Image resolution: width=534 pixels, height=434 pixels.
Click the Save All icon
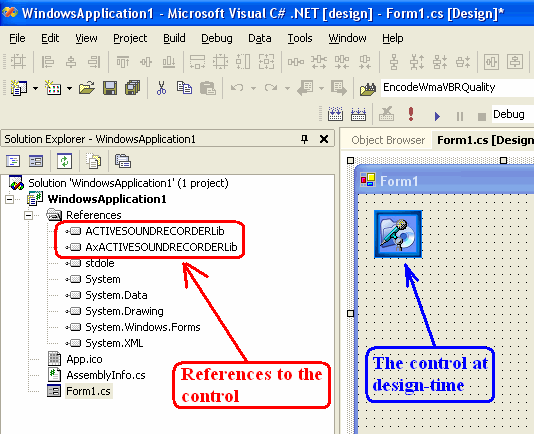point(132,88)
